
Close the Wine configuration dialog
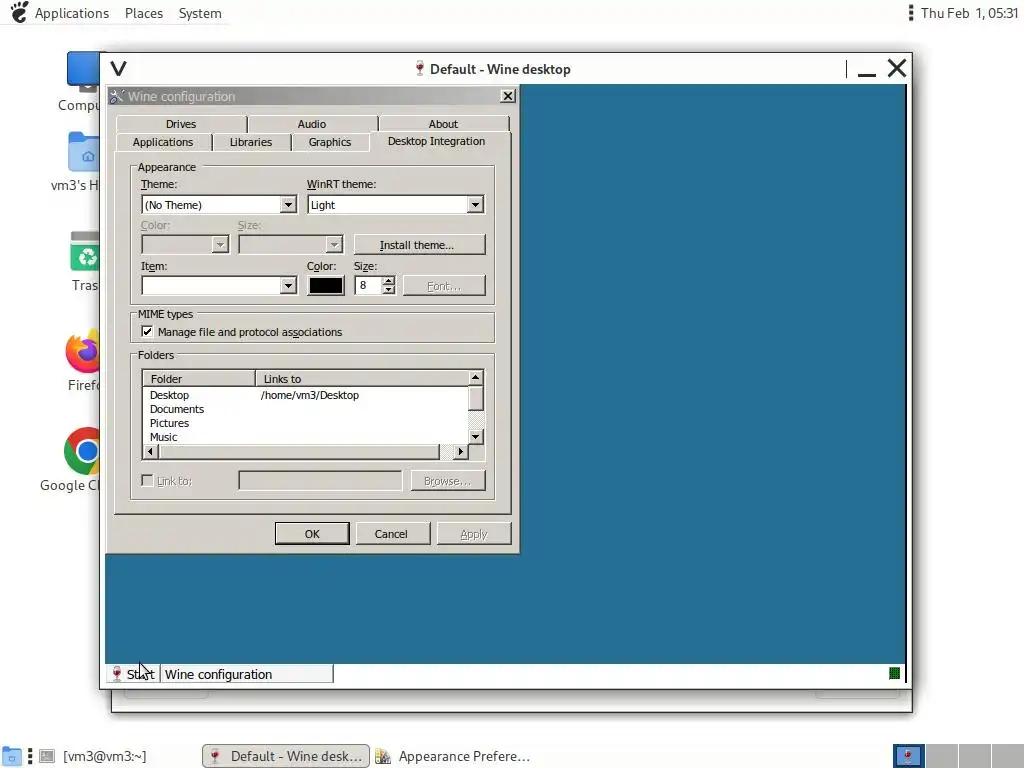coord(507,96)
